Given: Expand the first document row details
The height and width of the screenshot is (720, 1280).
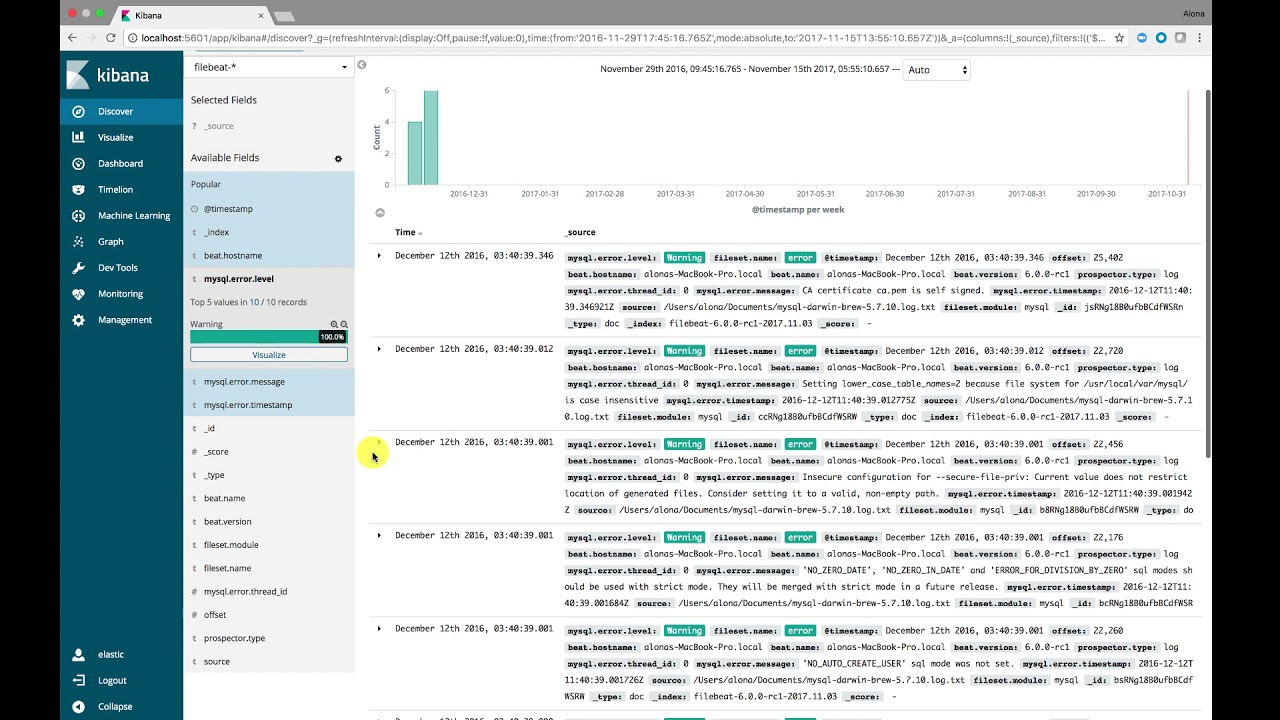Looking at the screenshot, I should (x=379, y=255).
